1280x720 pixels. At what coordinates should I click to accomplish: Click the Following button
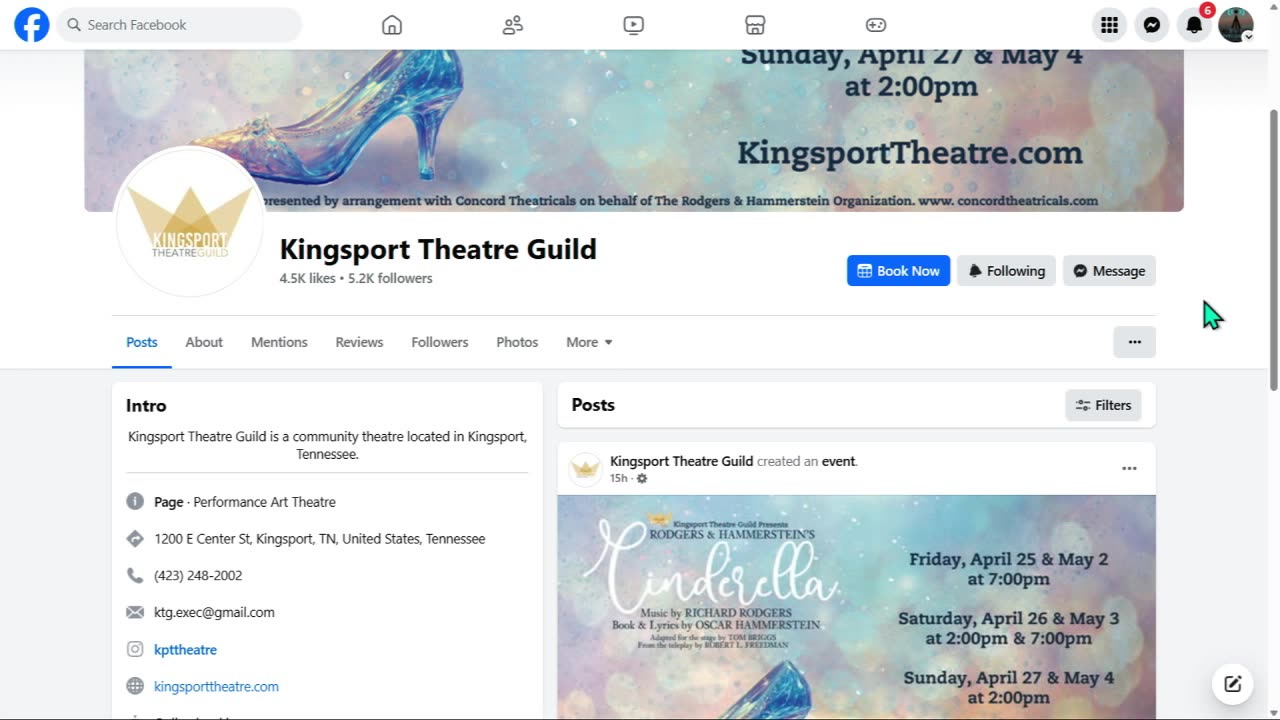point(1006,271)
